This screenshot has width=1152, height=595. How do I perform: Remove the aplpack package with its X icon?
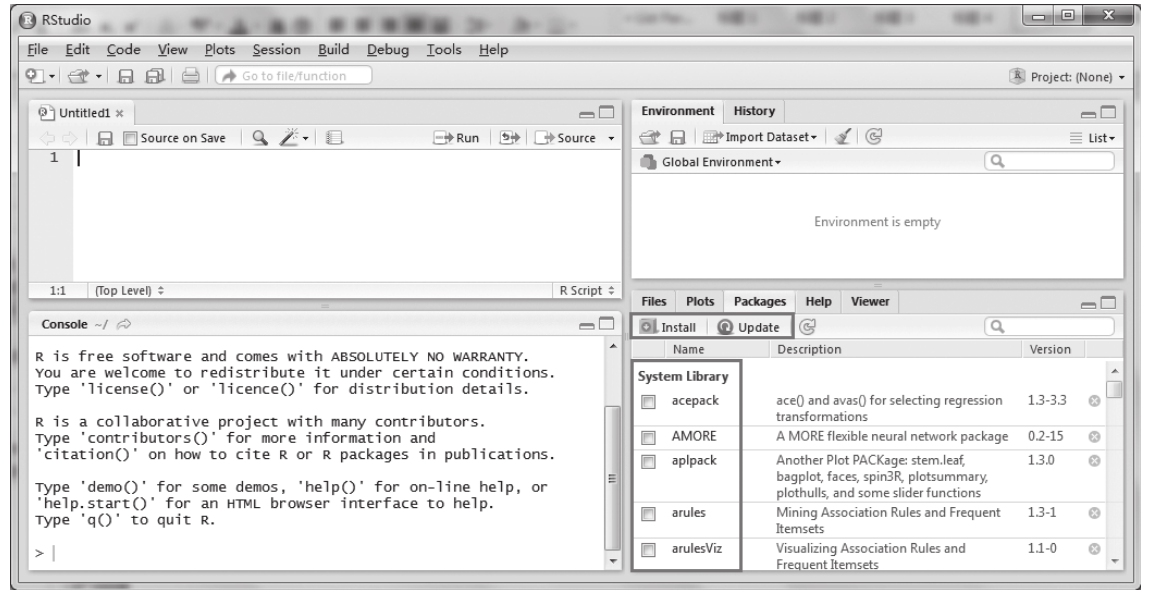coord(1094,461)
